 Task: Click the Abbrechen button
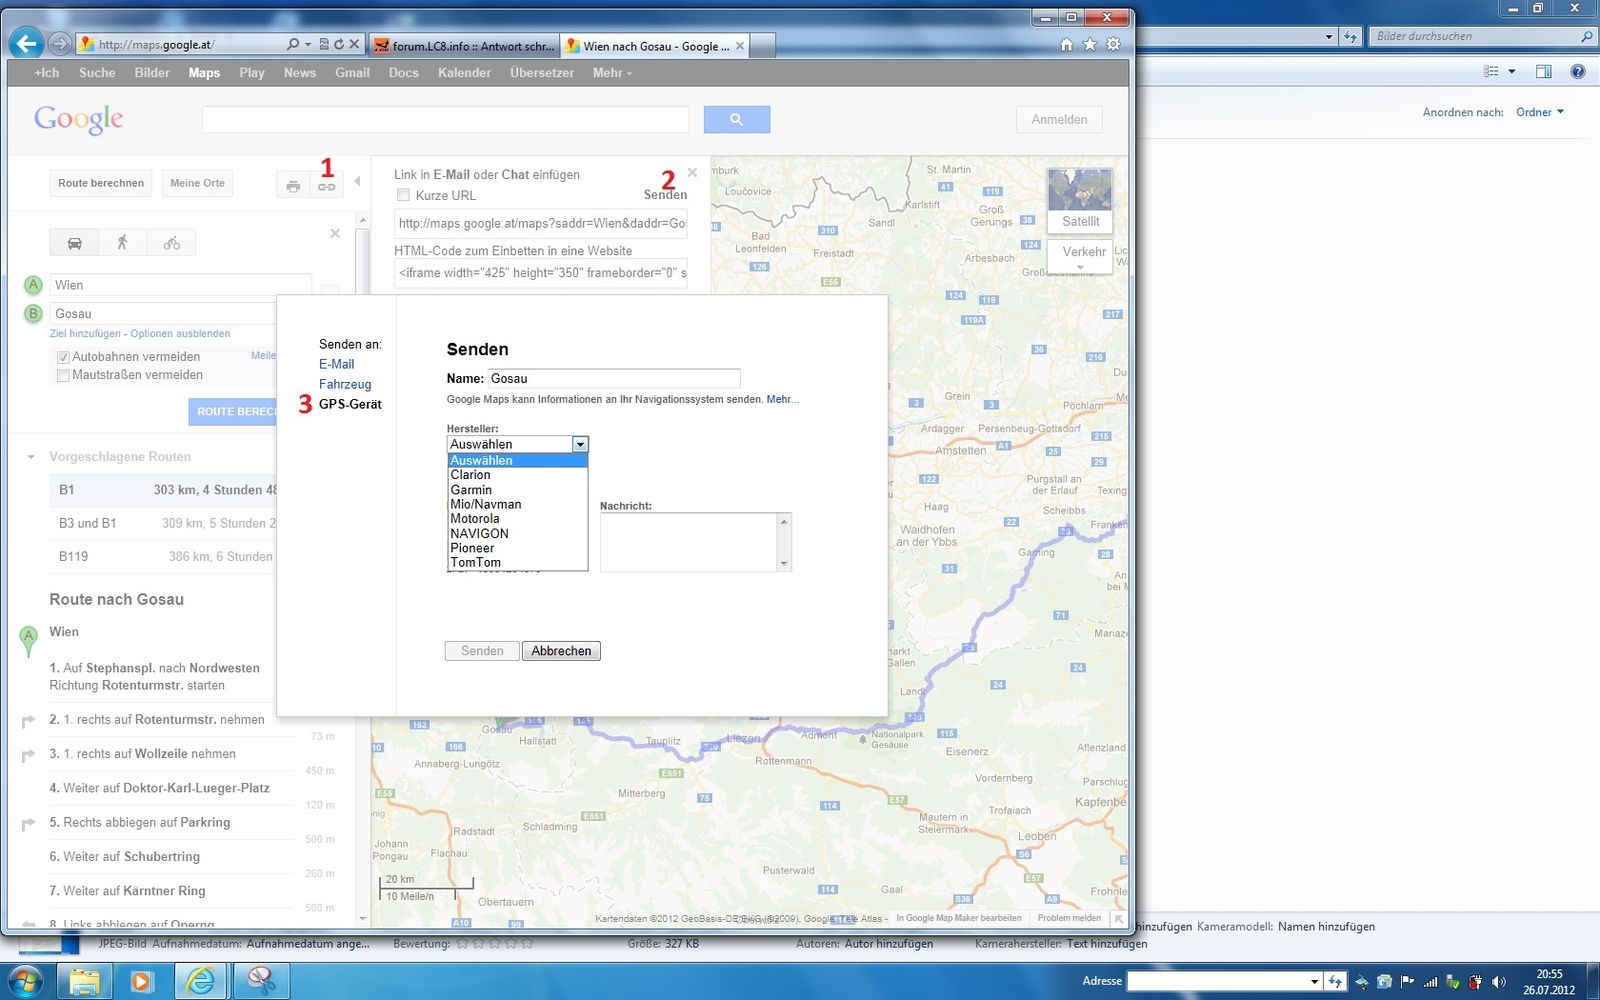click(x=561, y=651)
